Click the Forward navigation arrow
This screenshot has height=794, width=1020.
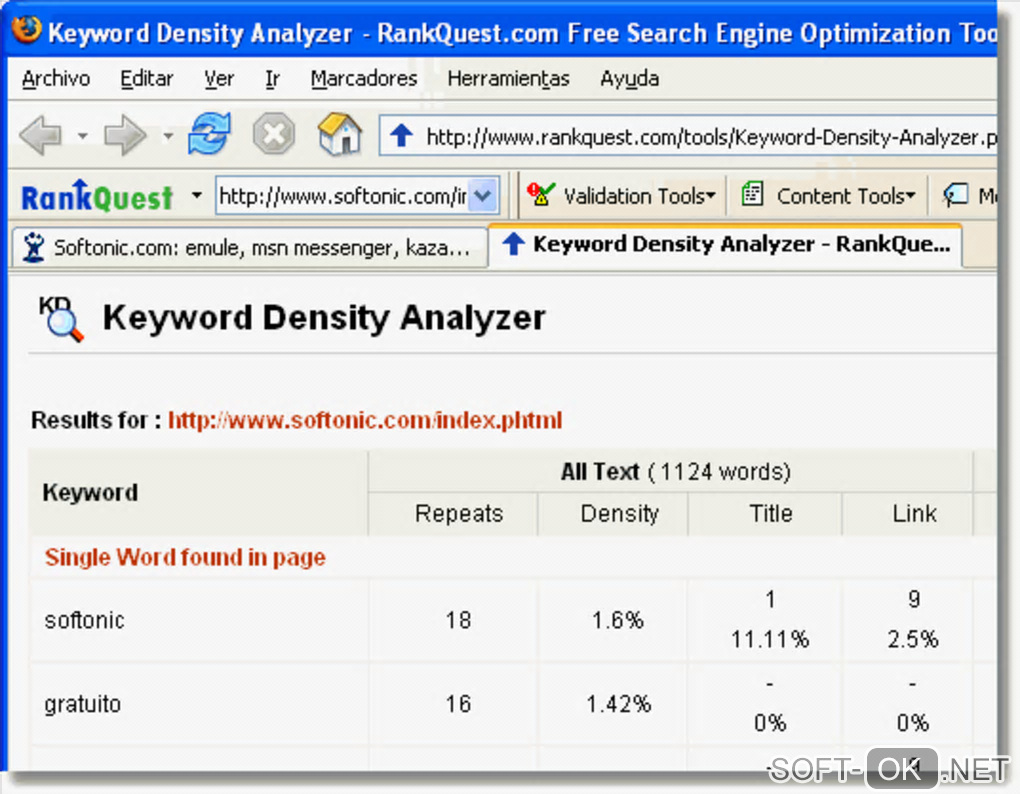(125, 135)
